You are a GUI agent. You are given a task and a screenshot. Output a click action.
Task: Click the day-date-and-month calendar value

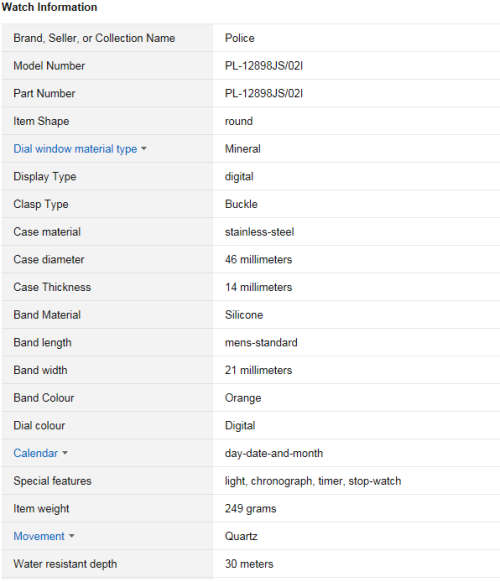tap(274, 453)
